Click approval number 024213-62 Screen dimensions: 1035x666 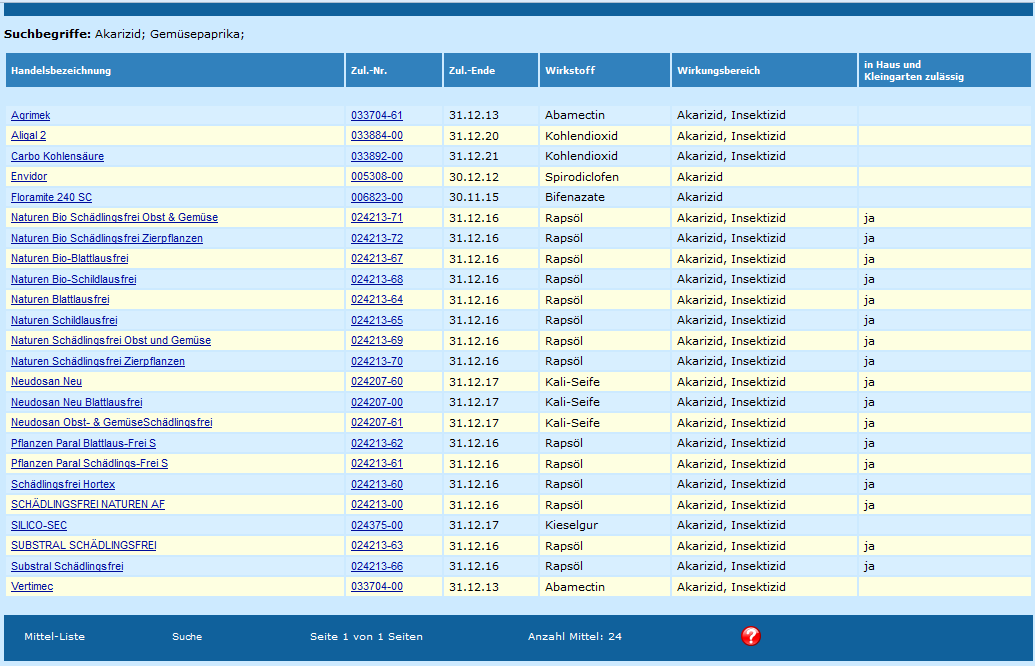377,443
